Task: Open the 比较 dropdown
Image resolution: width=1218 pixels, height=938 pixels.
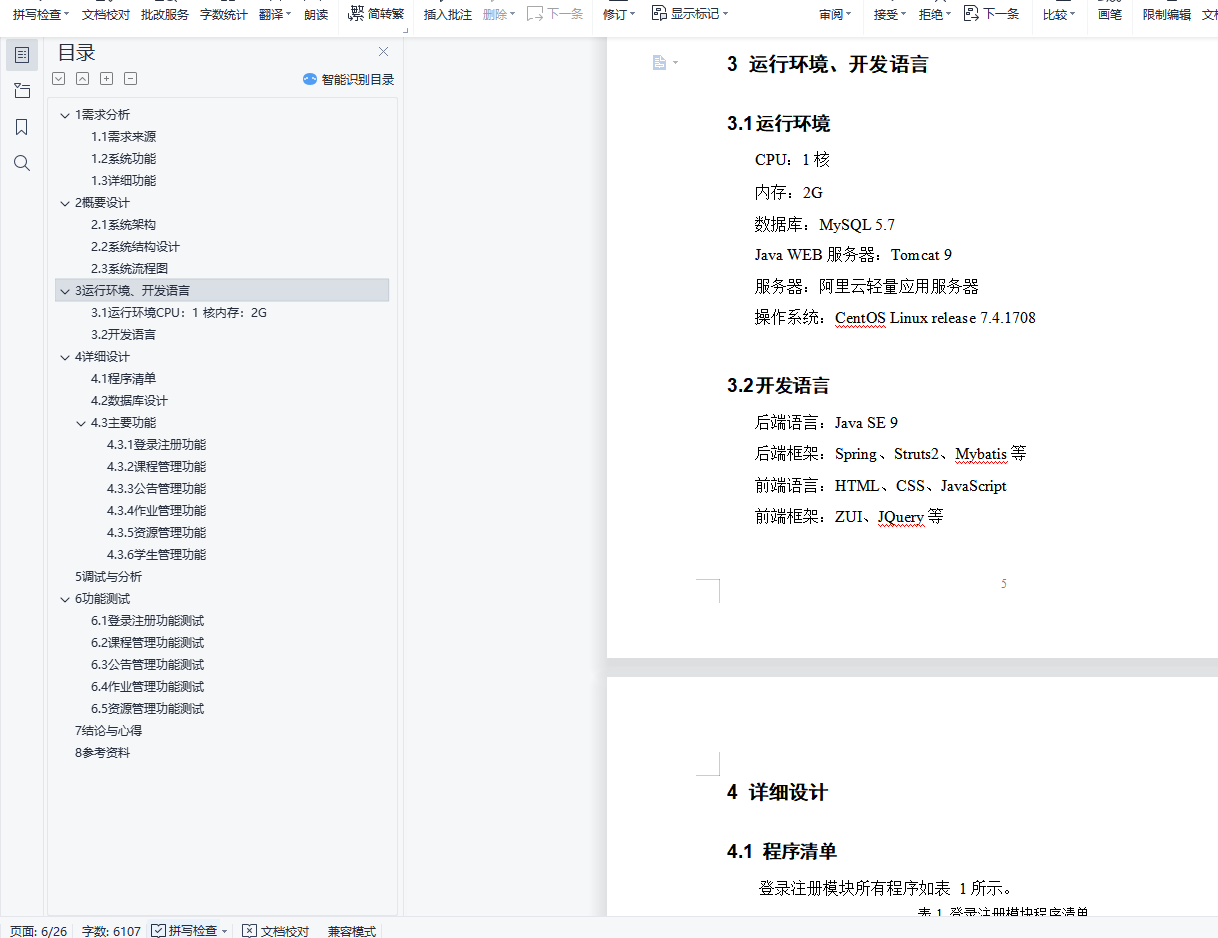Action: [1059, 15]
